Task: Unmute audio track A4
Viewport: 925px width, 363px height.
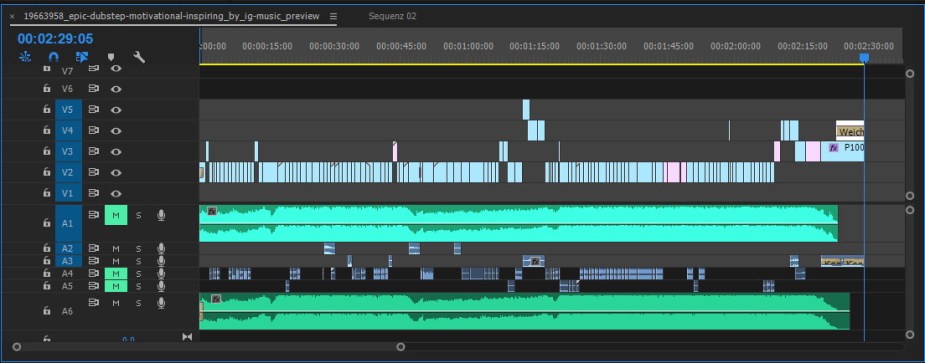Action: 116,274
